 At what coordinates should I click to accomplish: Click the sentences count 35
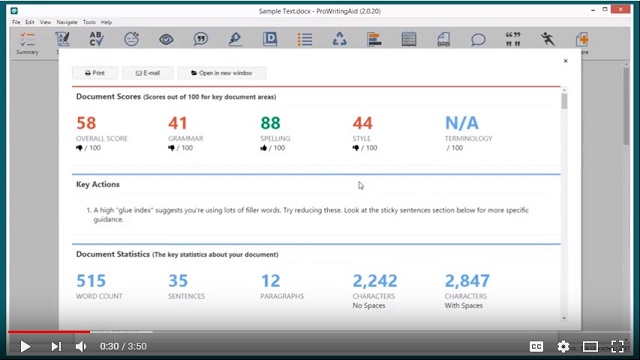pos(178,281)
